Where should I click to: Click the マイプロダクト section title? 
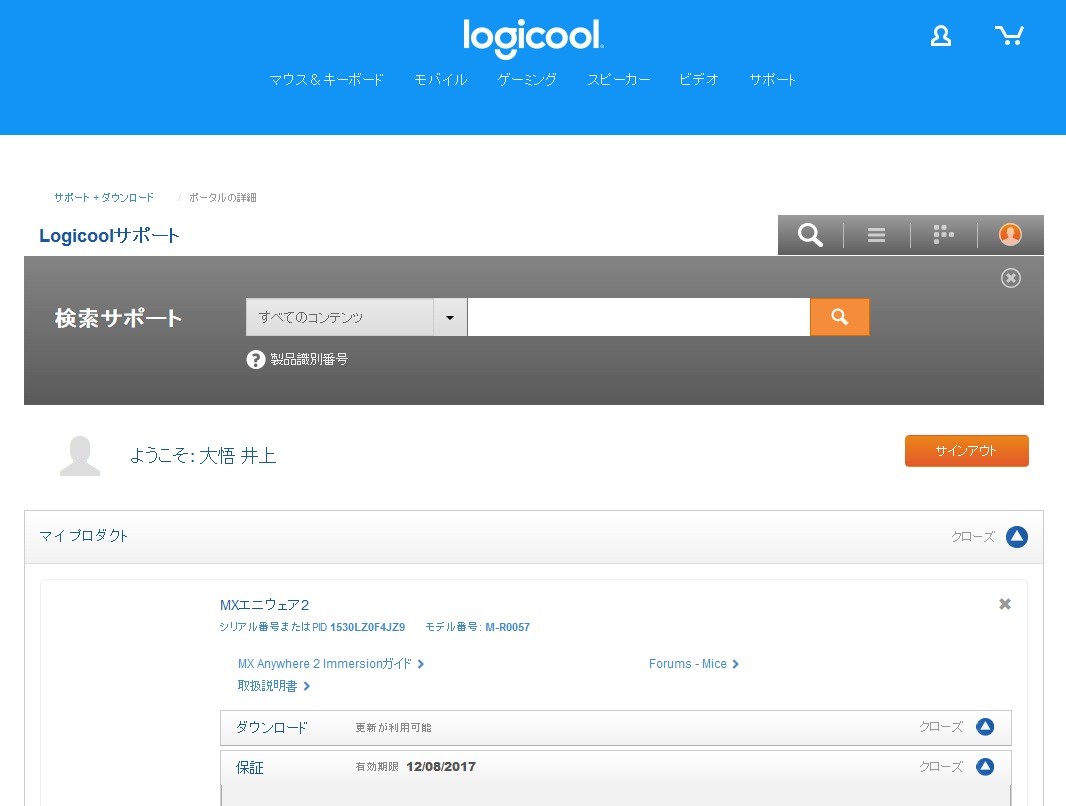click(x=84, y=536)
